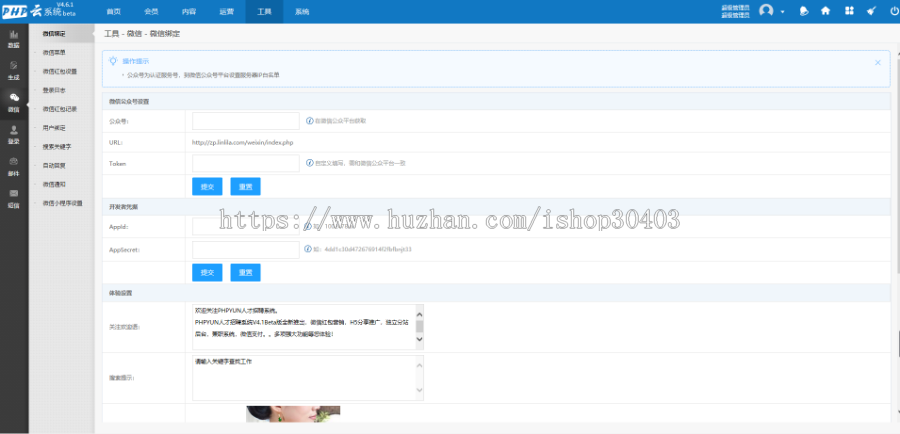Click the scrollbar thumb in 关注欢迎语 textarea
The height and width of the screenshot is (434, 900).
coord(420,326)
